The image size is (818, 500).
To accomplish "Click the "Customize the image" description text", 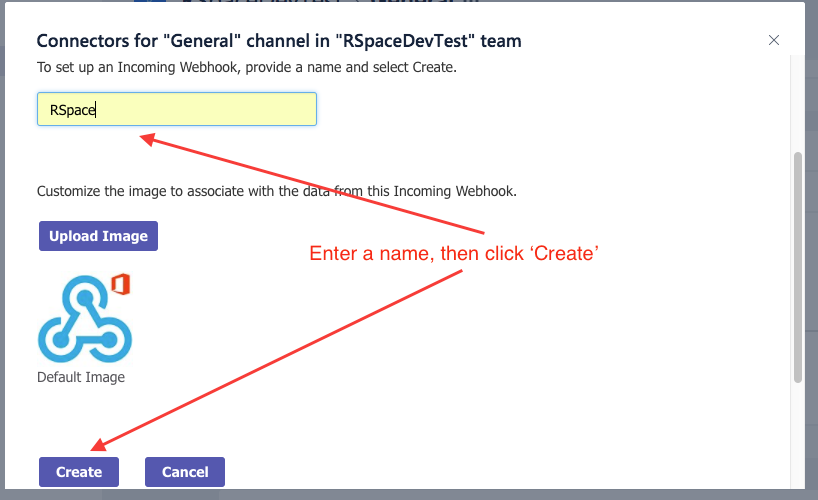I will coord(276,191).
